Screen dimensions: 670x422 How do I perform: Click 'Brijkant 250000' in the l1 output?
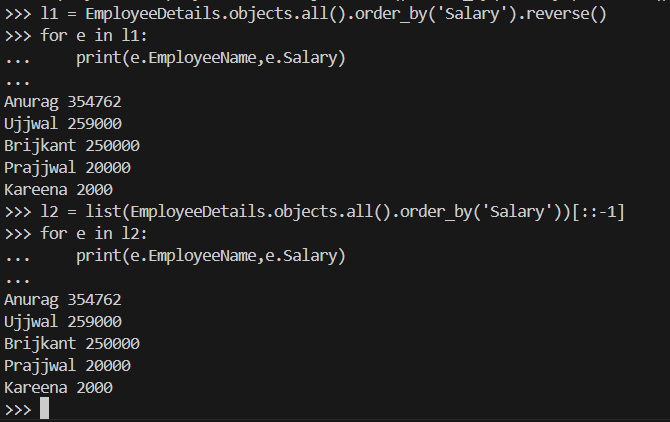pyautogui.click(x=71, y=146)
